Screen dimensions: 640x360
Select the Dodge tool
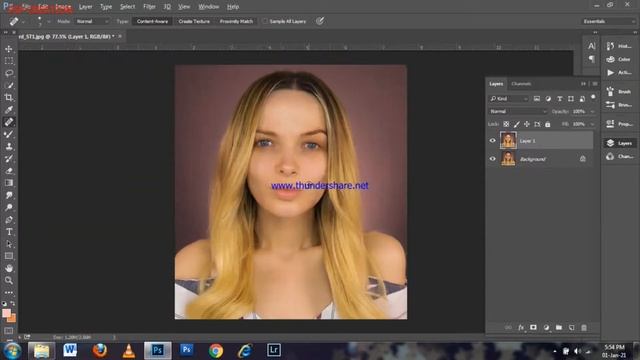point(9,207)
